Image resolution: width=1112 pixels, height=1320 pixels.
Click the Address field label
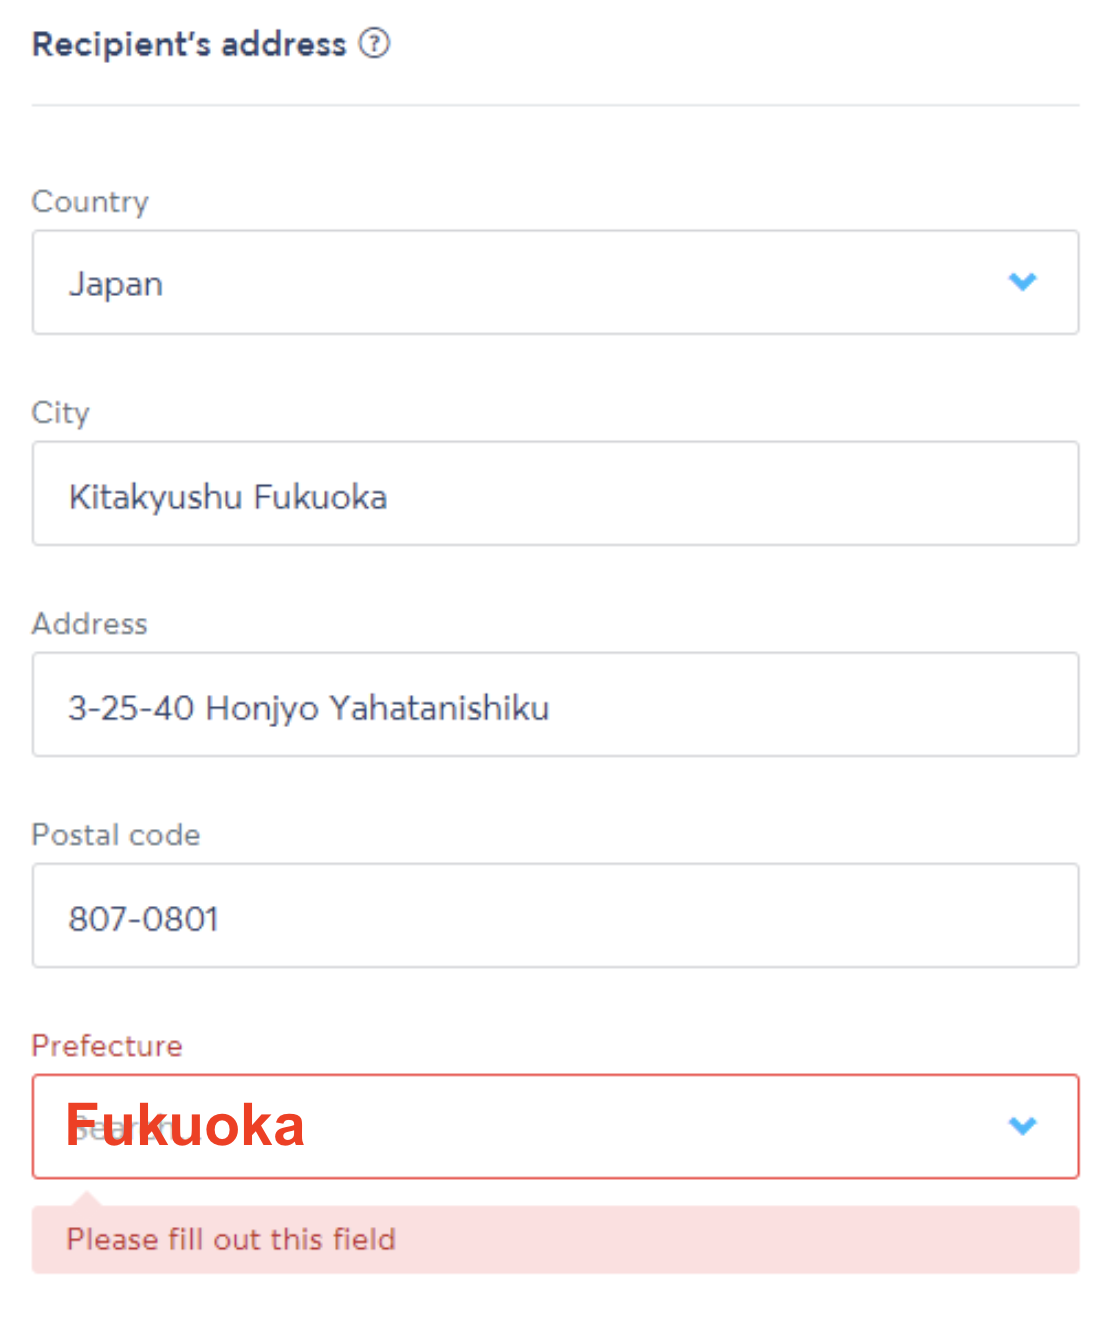pyautogui.click(x=90, y=624)
